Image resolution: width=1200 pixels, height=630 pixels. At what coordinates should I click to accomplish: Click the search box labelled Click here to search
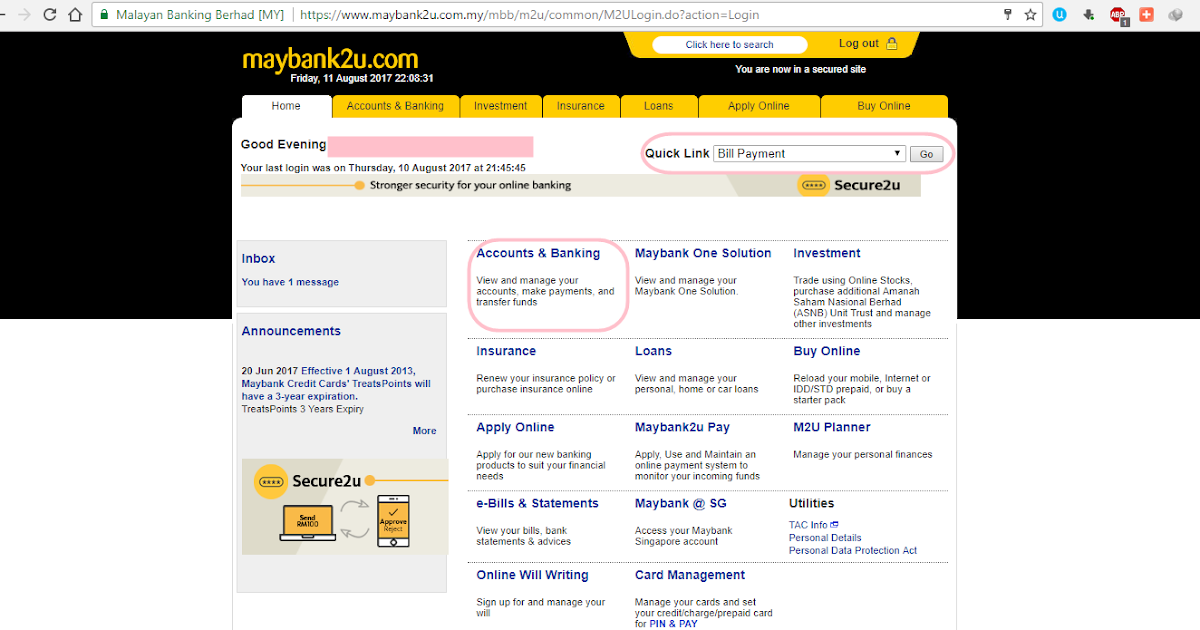[x=729, y=44]
